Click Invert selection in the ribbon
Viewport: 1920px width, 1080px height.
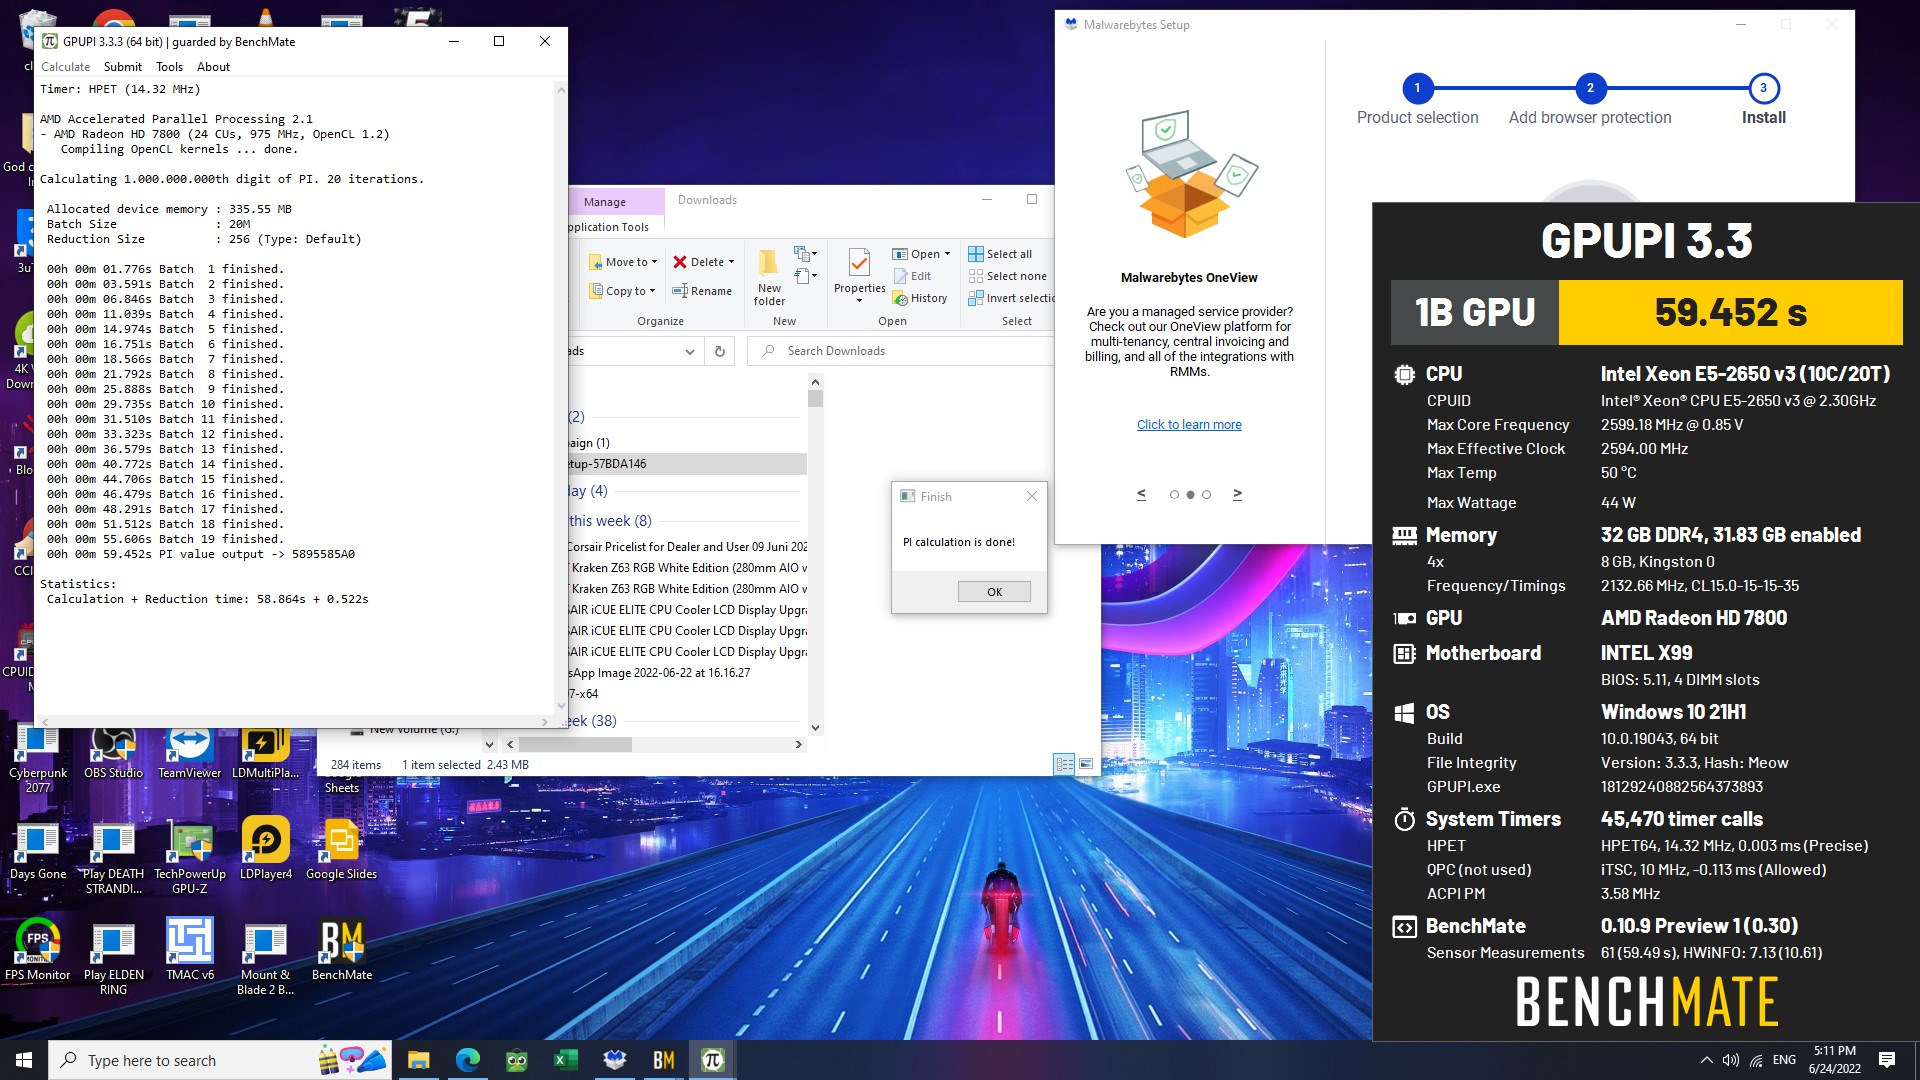click(x=1011, y=298)
